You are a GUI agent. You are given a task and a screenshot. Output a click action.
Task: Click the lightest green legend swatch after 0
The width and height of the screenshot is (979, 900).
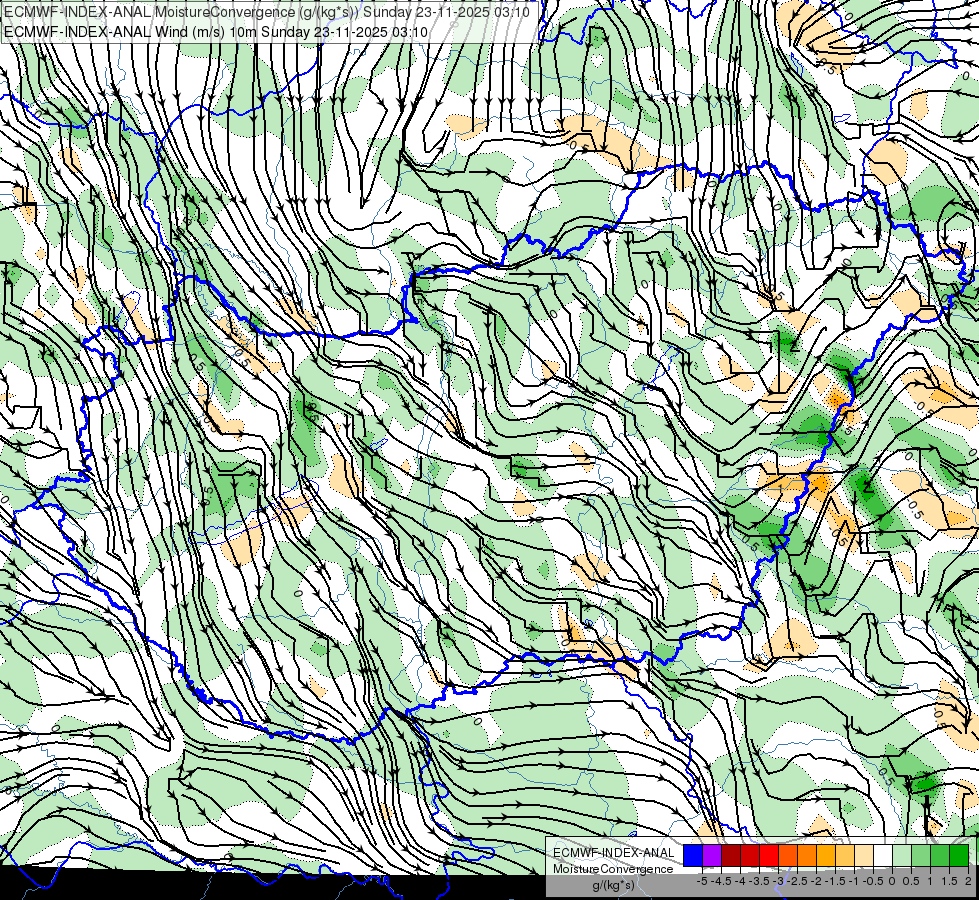[902, 855]
